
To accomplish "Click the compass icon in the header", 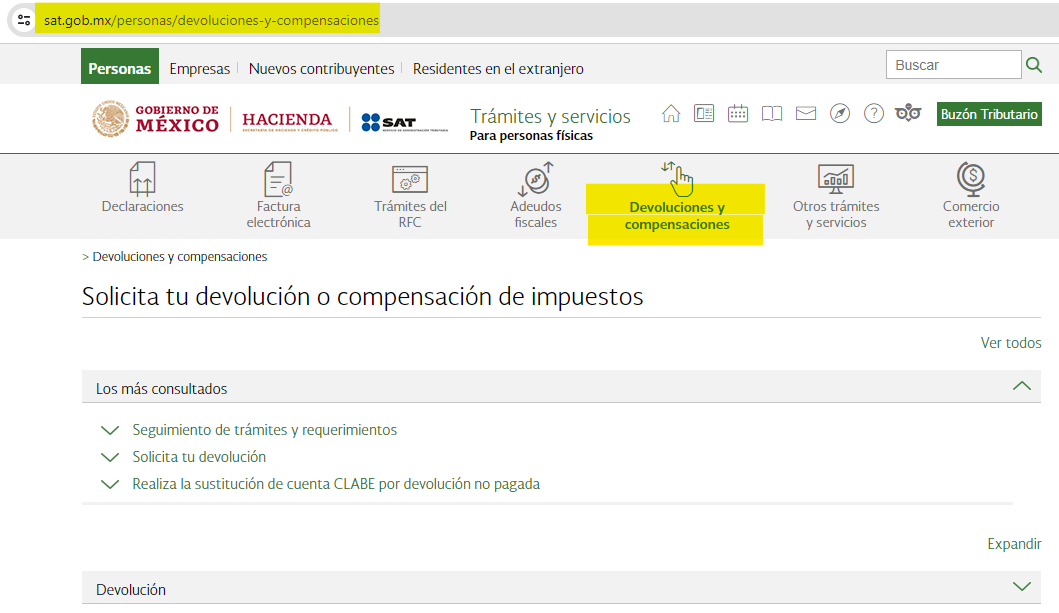I will (x=840, y=114).
